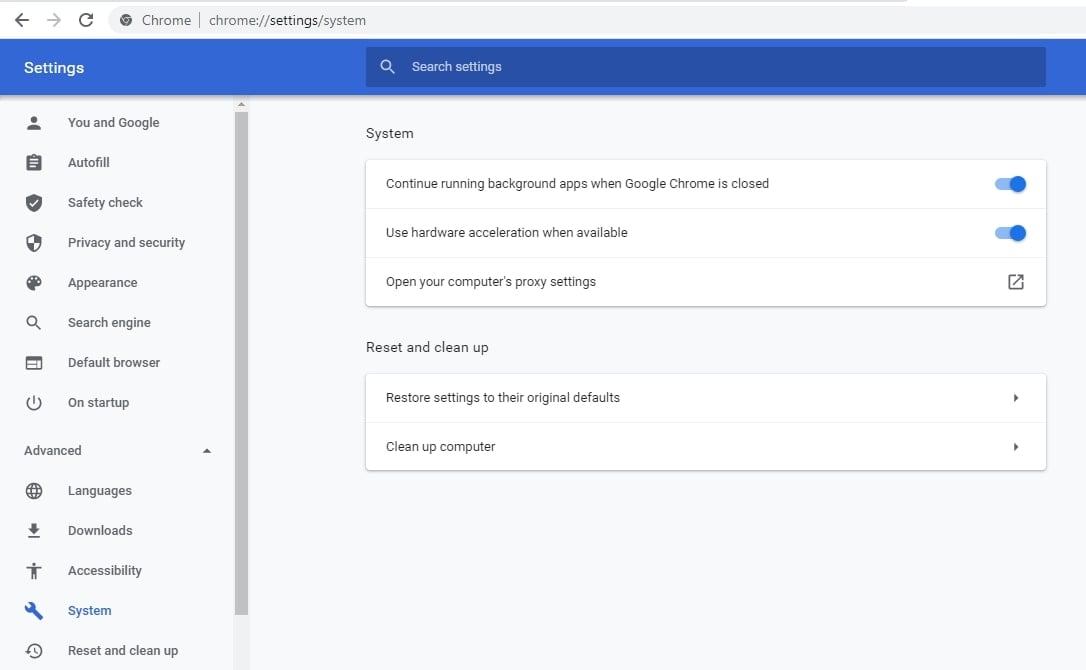Viewport: 1086px width, 670px height.
Task: Open Accessibility settings
Action: (105, 571)
